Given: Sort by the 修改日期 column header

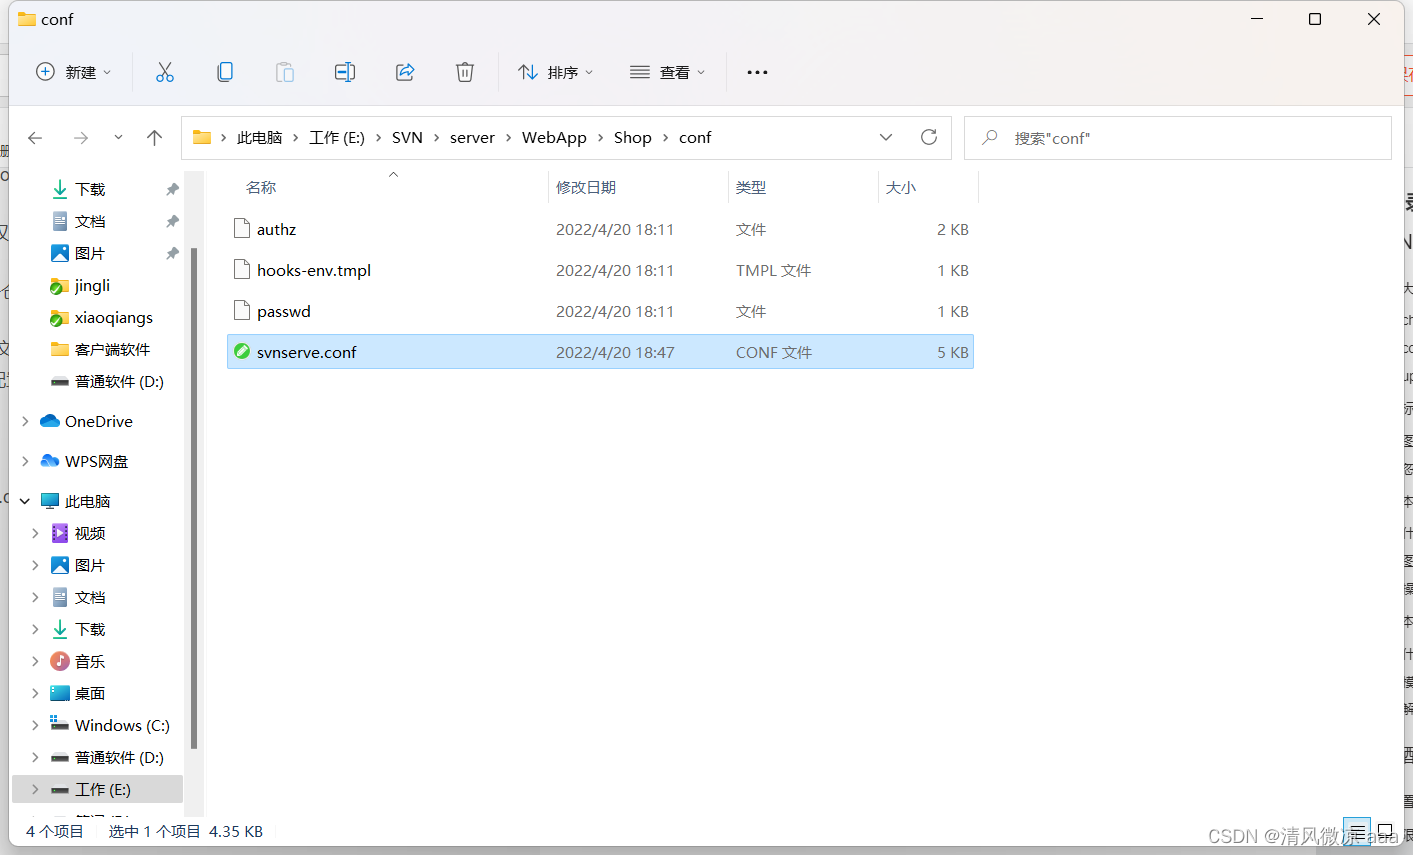Looking at the screenshot, I should click(586, 187).
